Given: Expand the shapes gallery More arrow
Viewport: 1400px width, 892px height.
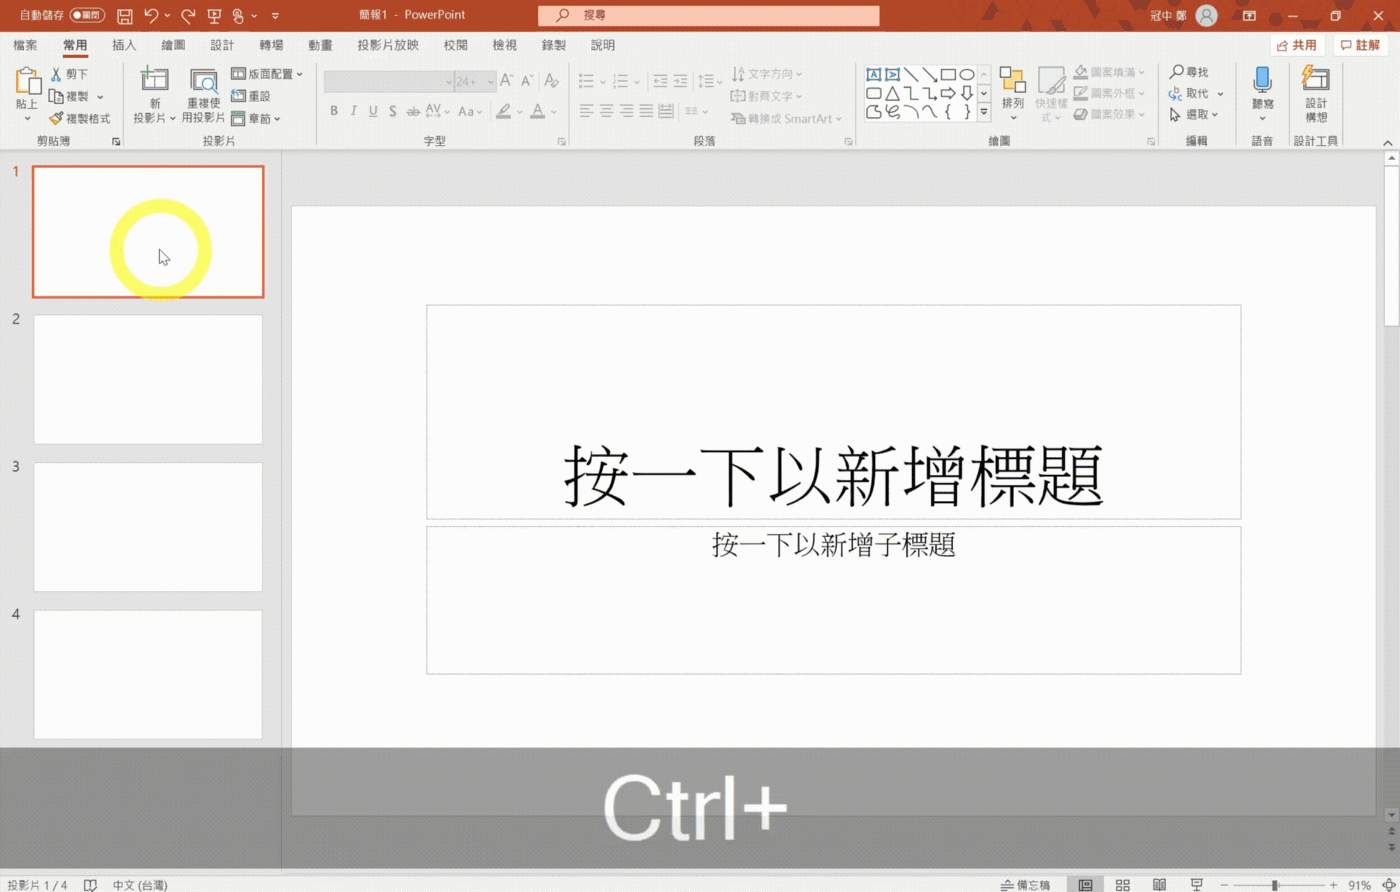Looking at the screenshot, I should click(984, 112).
